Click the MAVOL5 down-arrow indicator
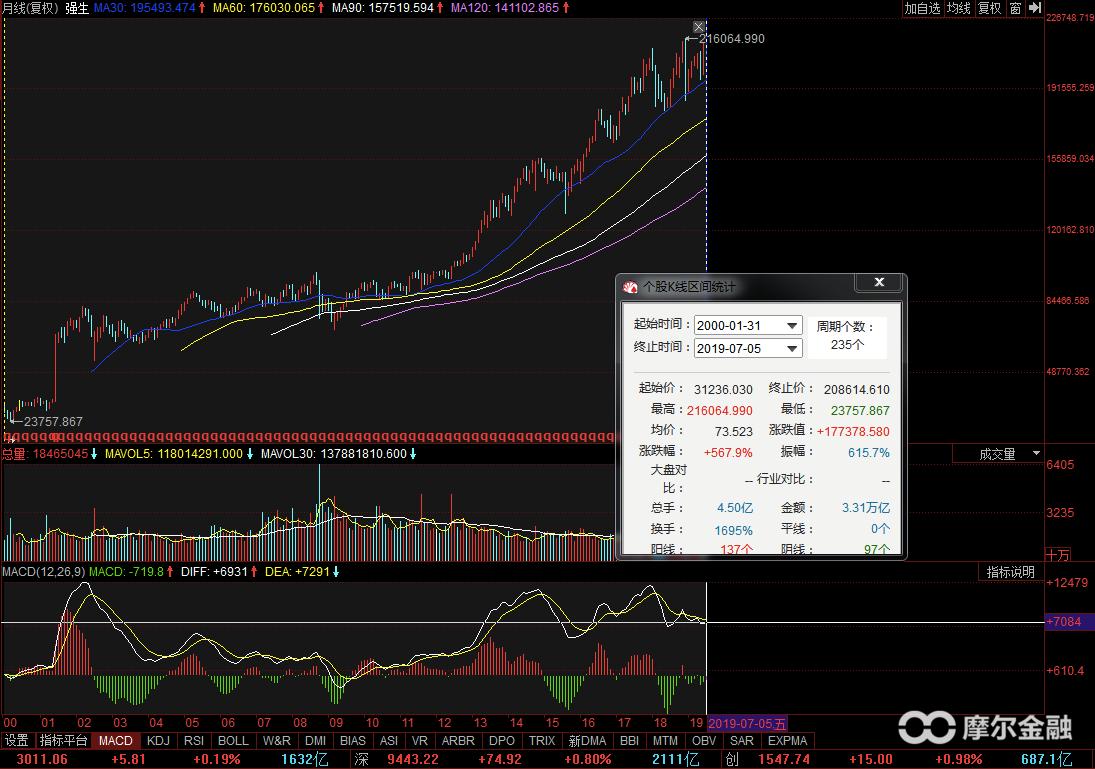The width and height of the screenshot is (1095, 769). 250,454
